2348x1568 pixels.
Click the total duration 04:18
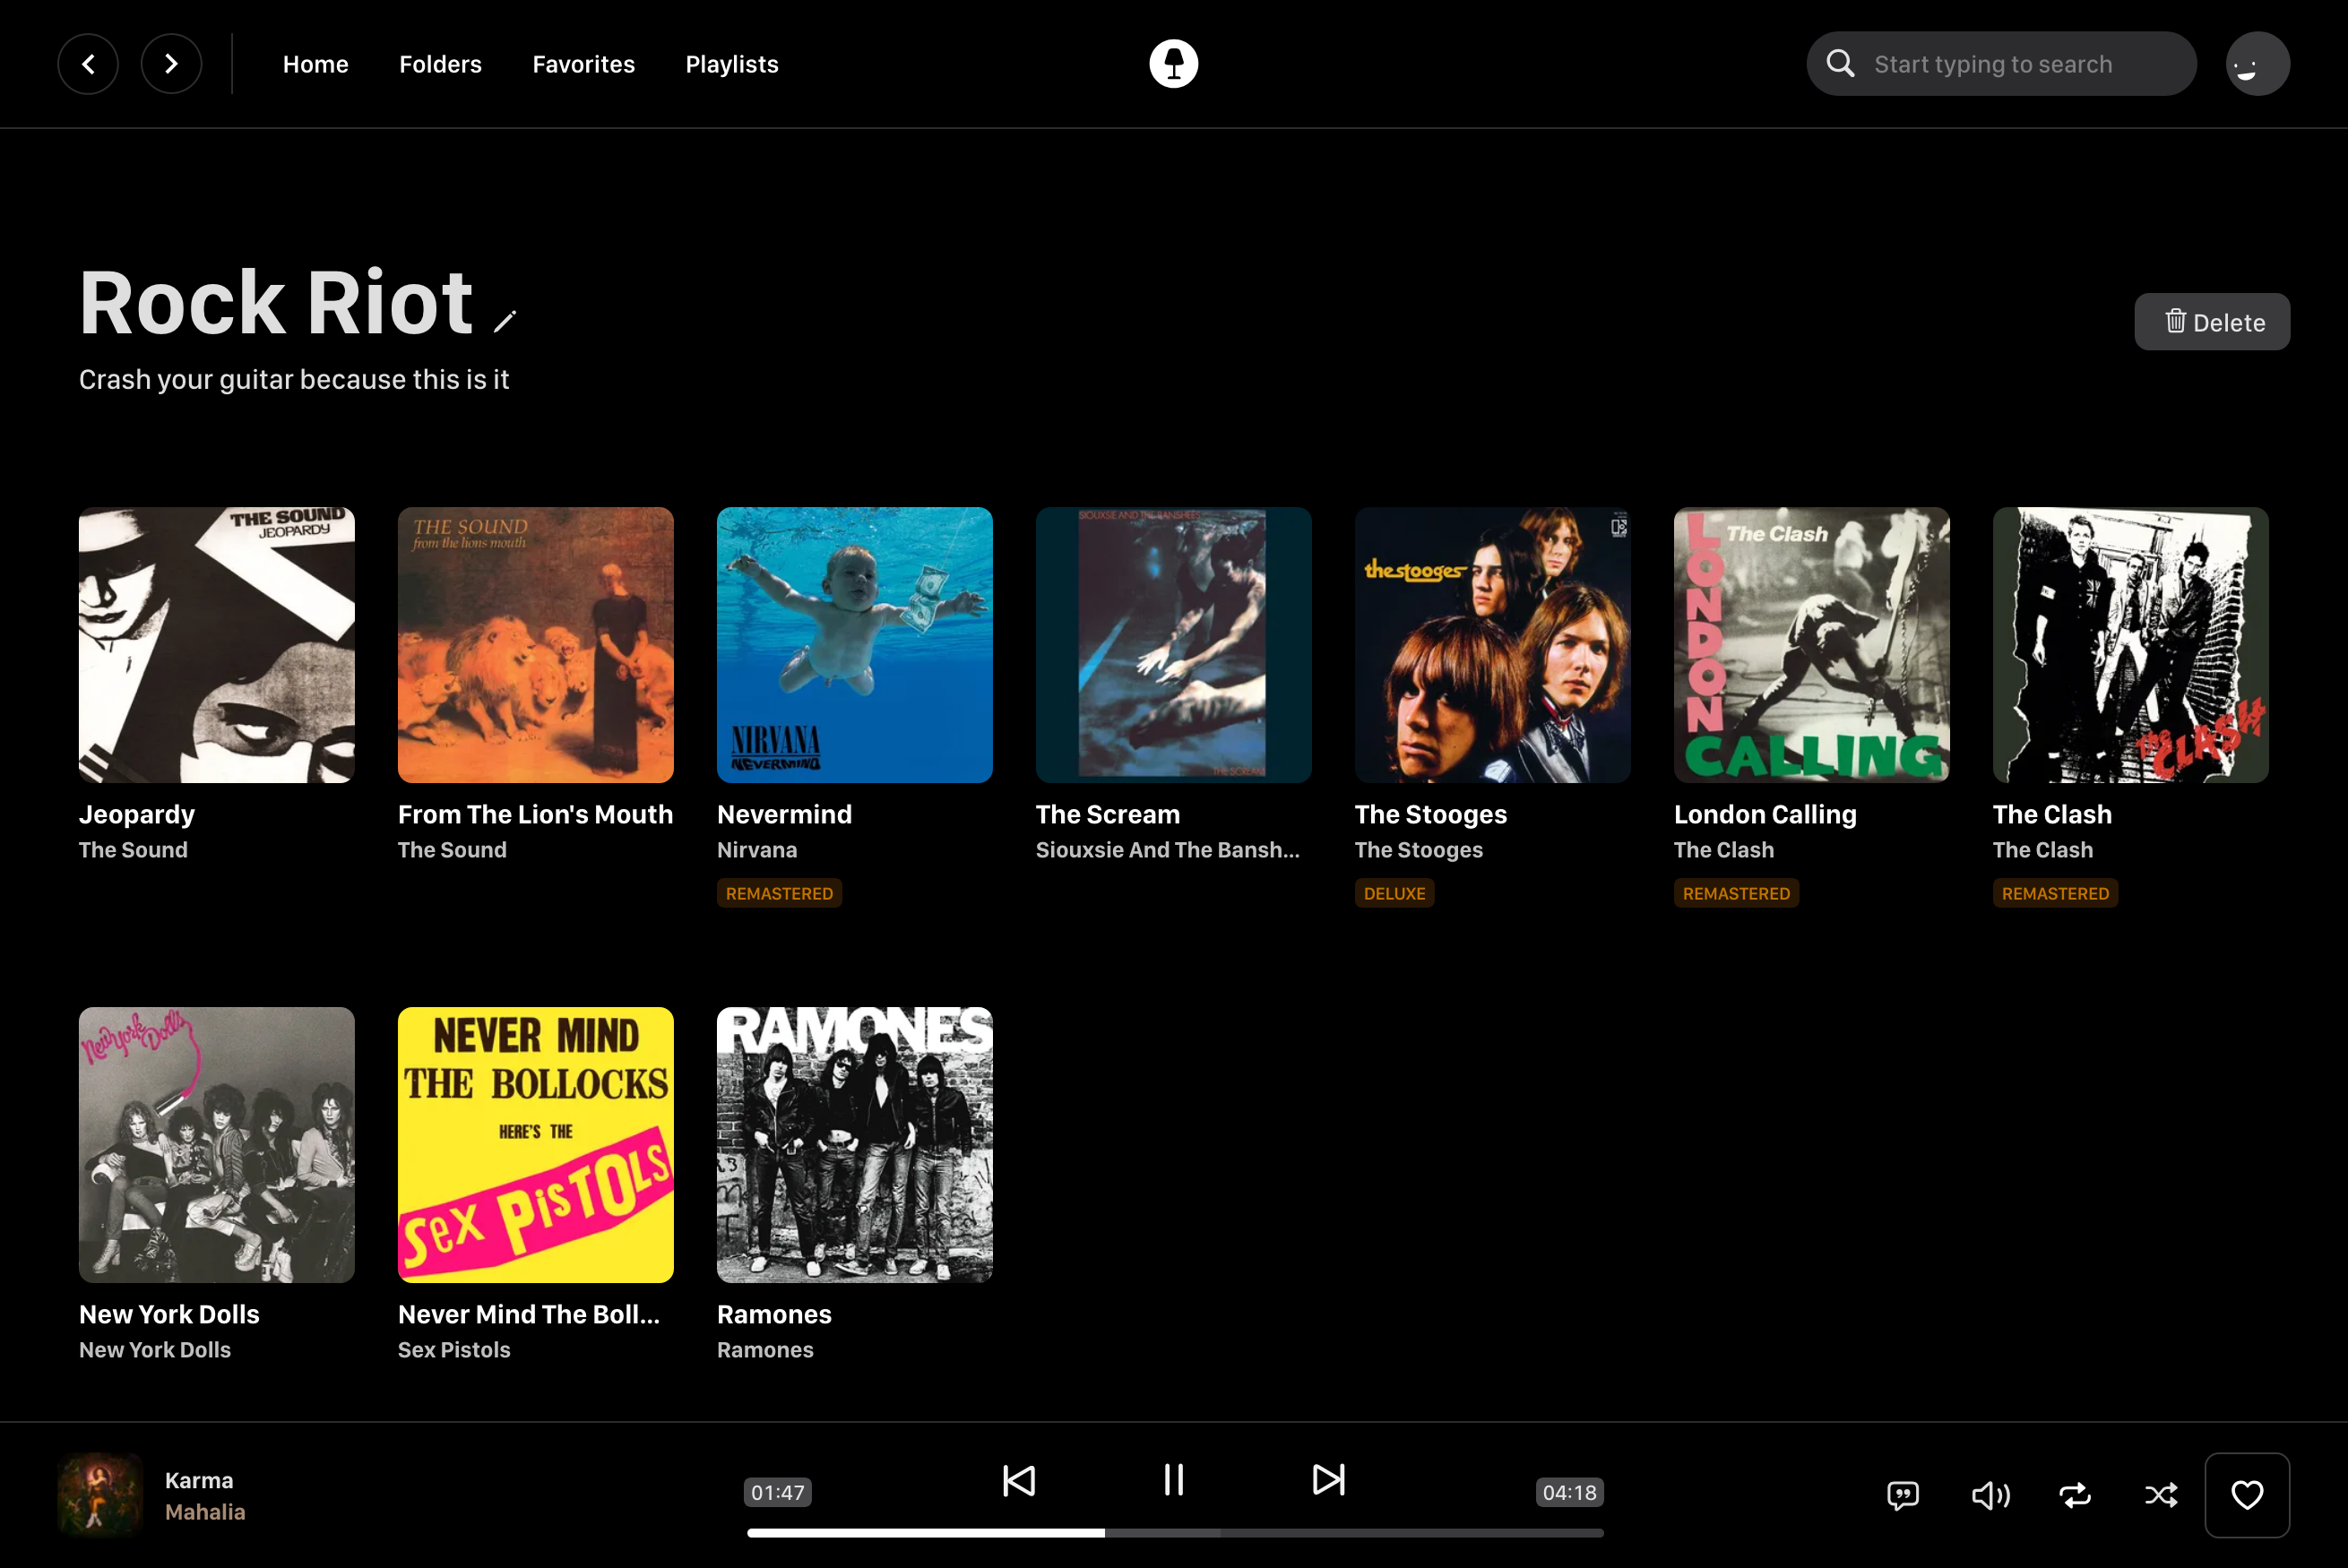point(1570,1492)
